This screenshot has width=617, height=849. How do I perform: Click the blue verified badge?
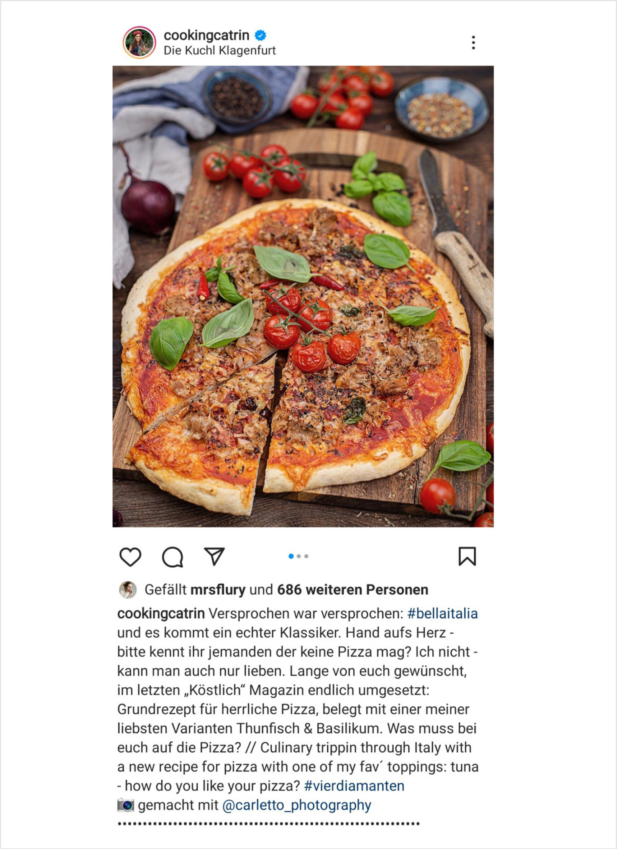tap(260, 36)
